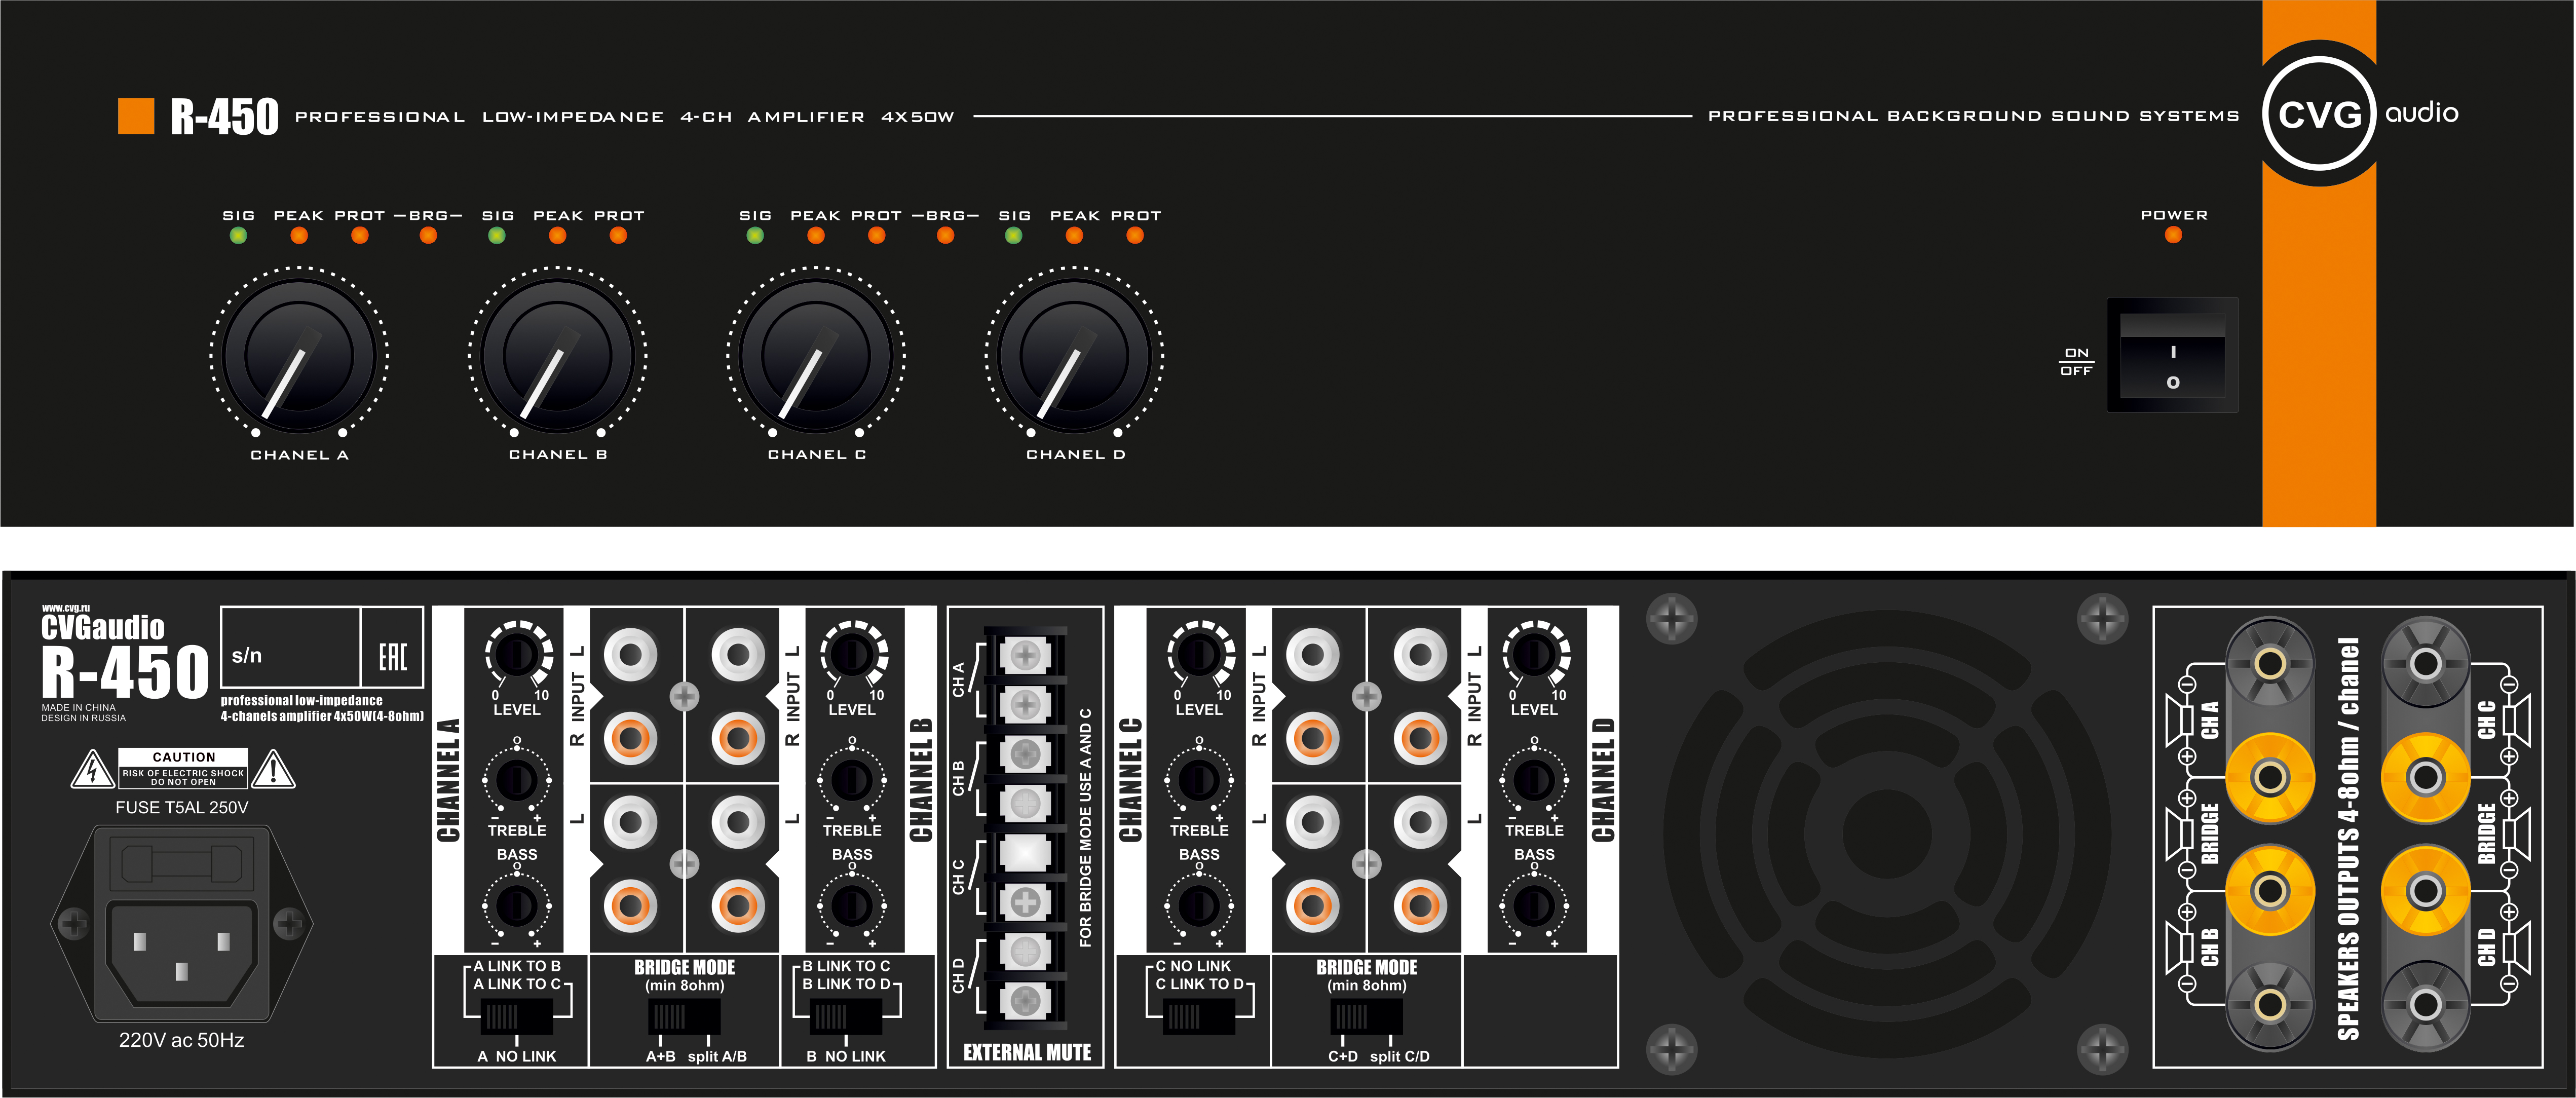
Task: Click the CHANEL A volume knob
Action: pyautogui.click(x=299, y=355)
